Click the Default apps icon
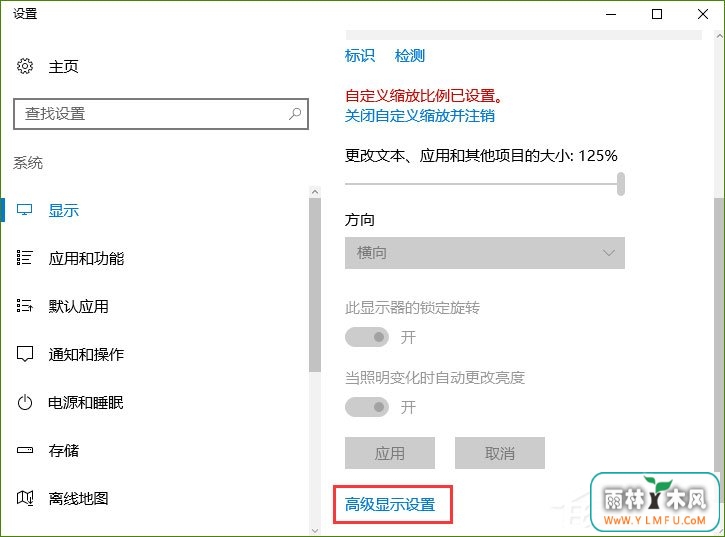The height and width of the screenshot is (537, 725). pos(25,306)
